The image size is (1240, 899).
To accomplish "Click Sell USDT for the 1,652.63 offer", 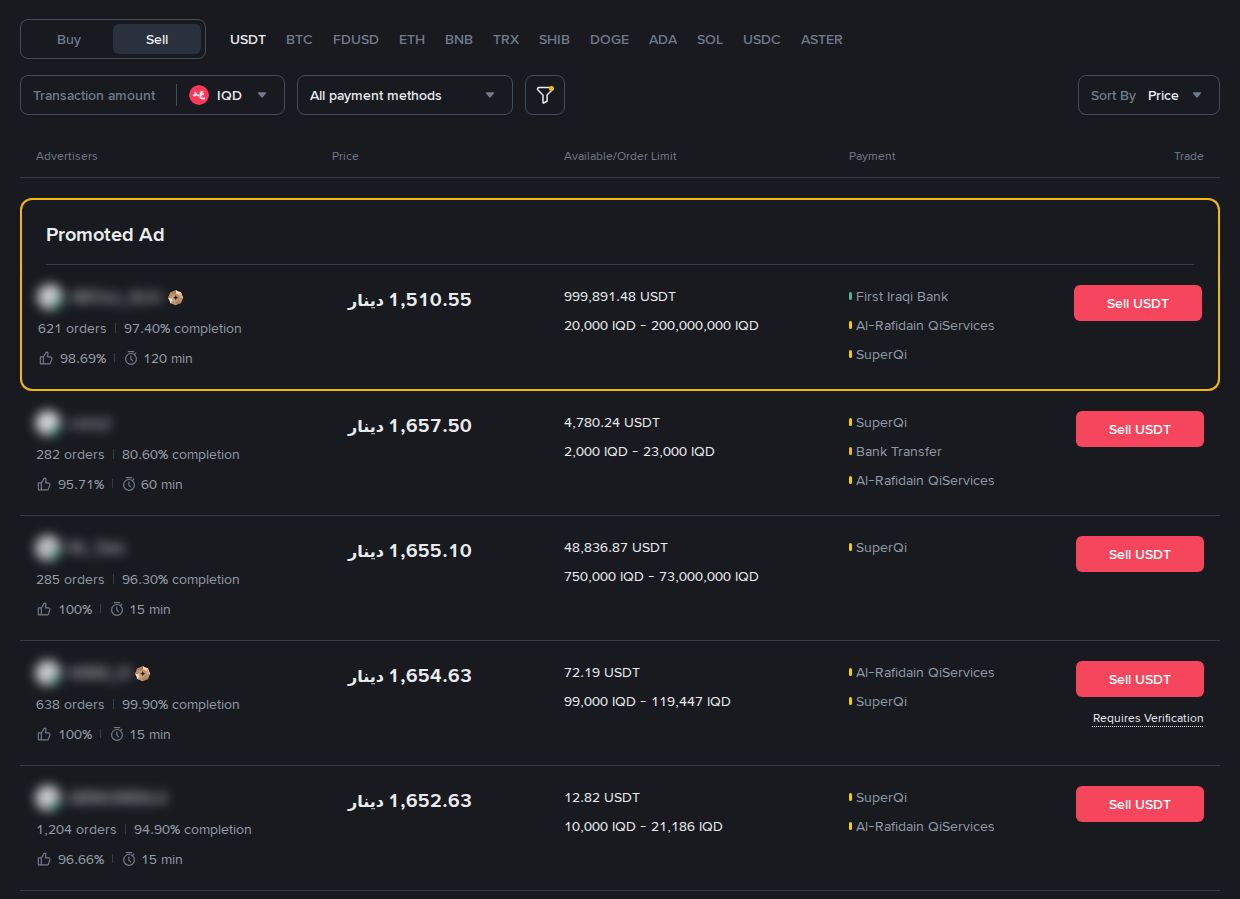I will pos(1140,804).
